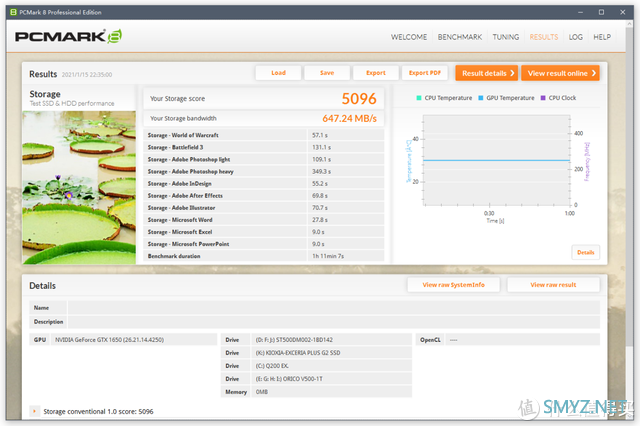The image size is (640, 426).
Task: Click View raw SystemInfo
Action: [453, 285]
